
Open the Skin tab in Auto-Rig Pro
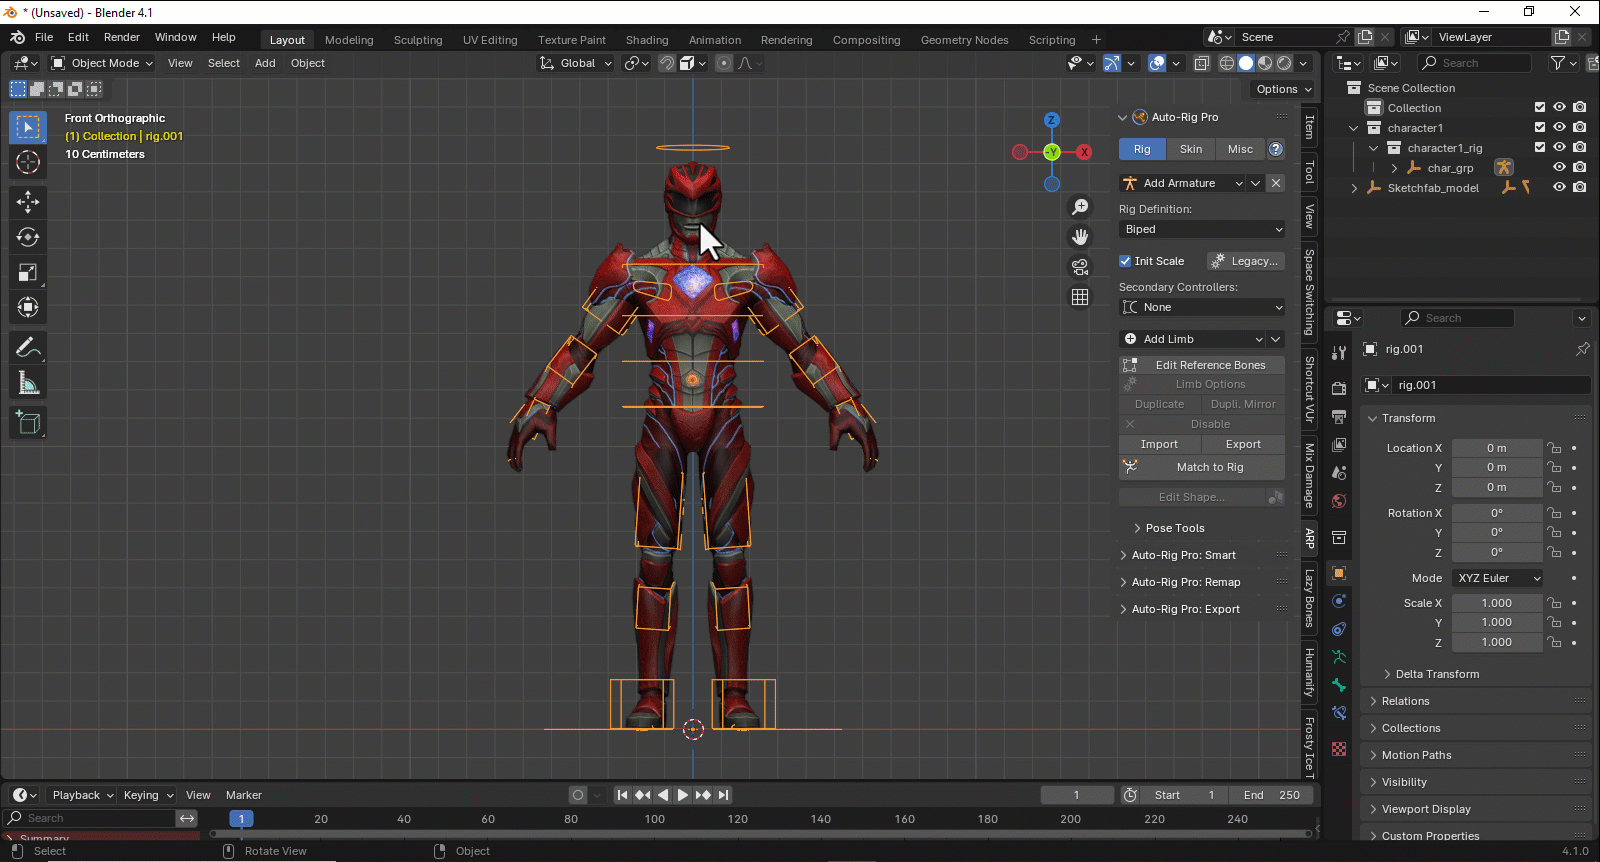[1191, 149]
